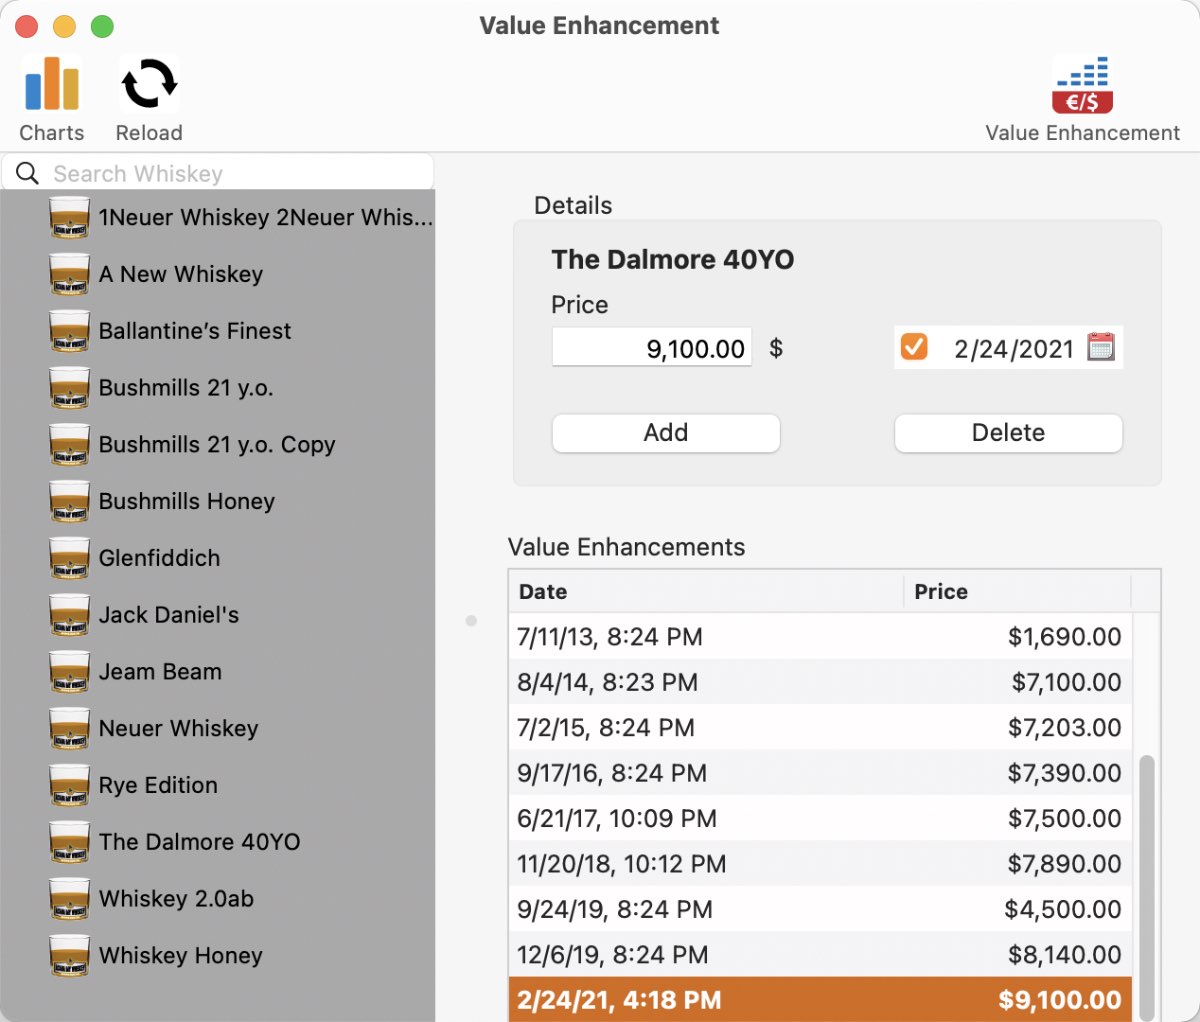Click the $4,500.00 price cell
The image size is (1200, 1022).
1063,909
